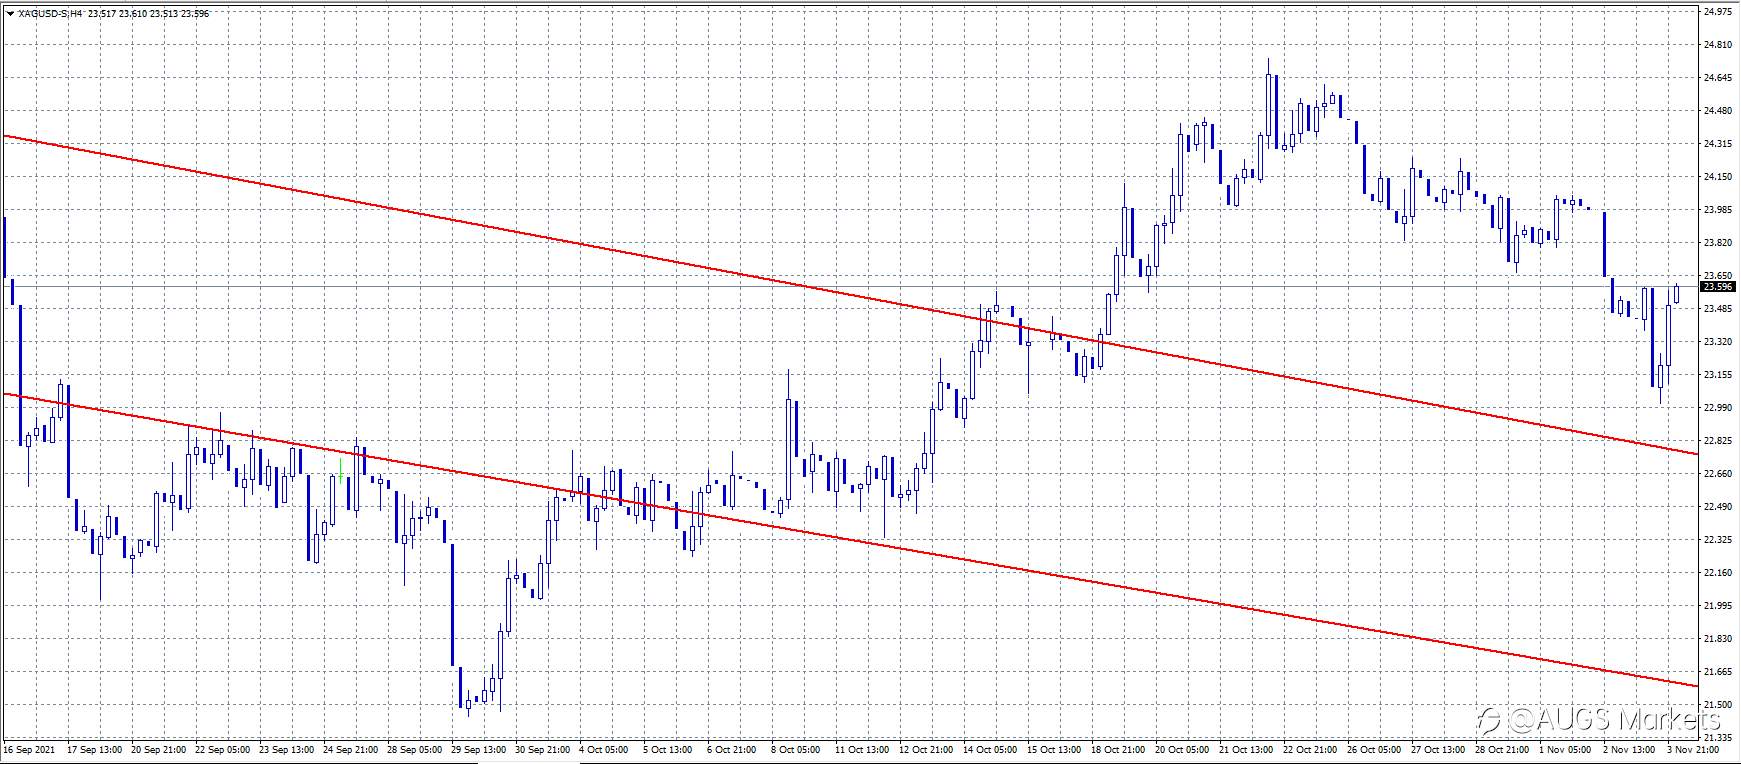Click the 17 Sep 13:00 time label
This screenshot has height=764, width=1741.
(x=95, y=749)
